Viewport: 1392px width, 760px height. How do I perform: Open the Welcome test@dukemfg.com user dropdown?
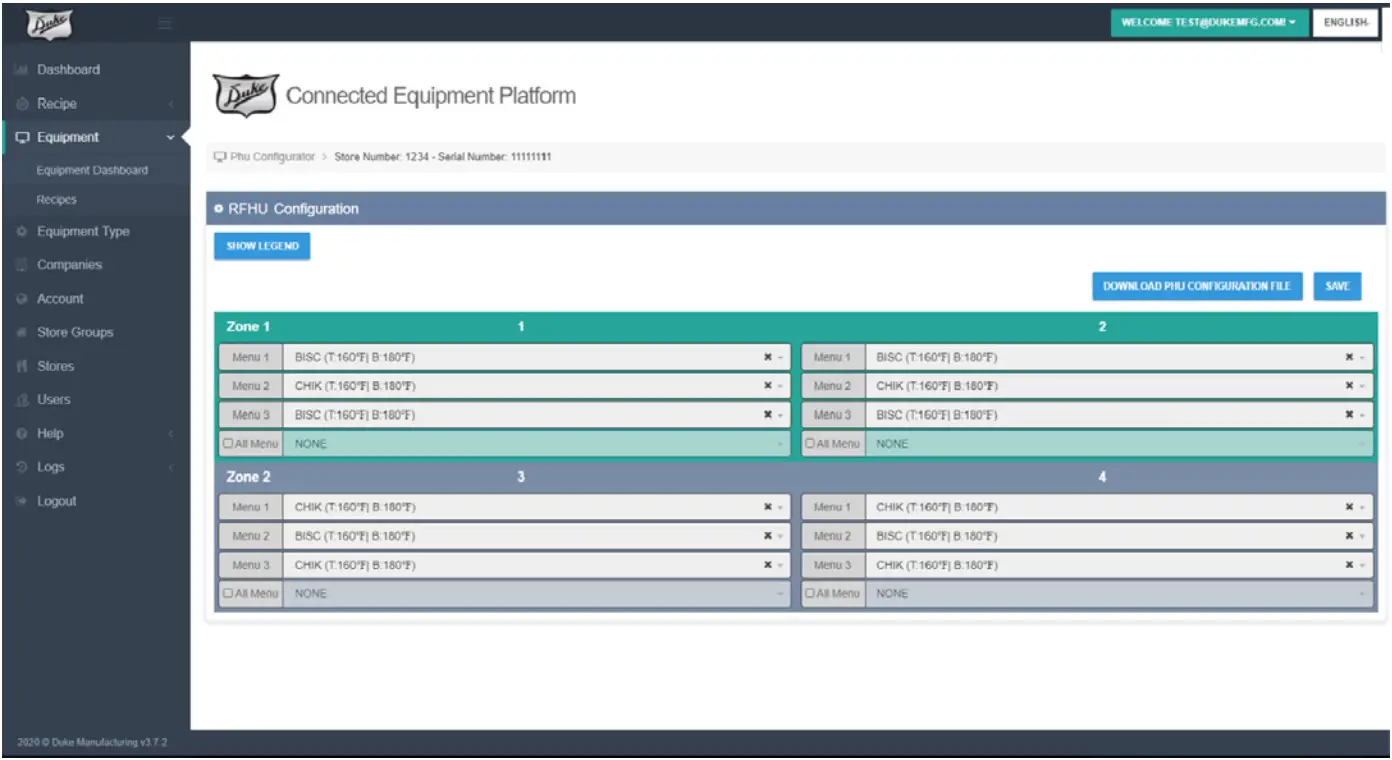pos(1209,23)
